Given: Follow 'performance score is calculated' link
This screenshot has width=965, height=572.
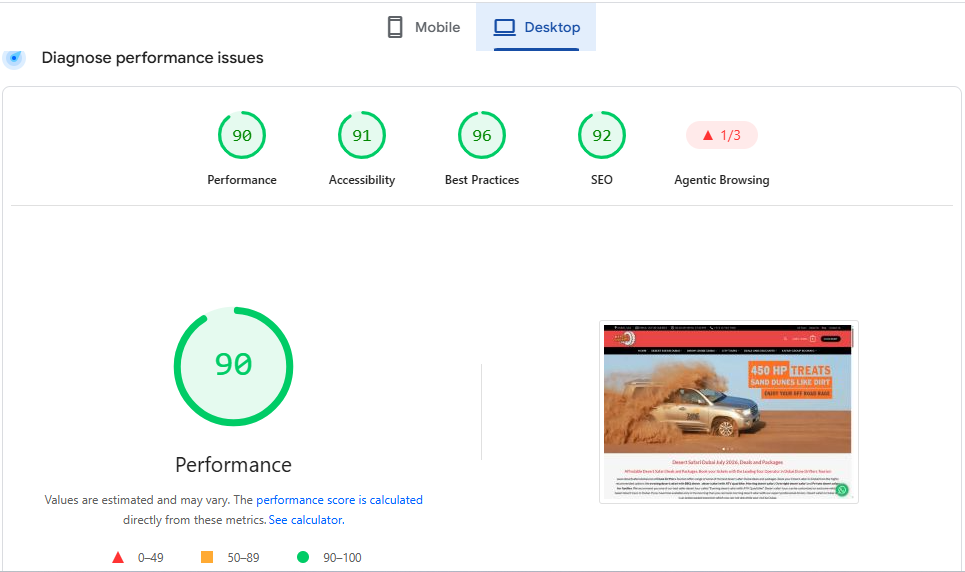Looking at the screenshot, I should pos(339,500).
